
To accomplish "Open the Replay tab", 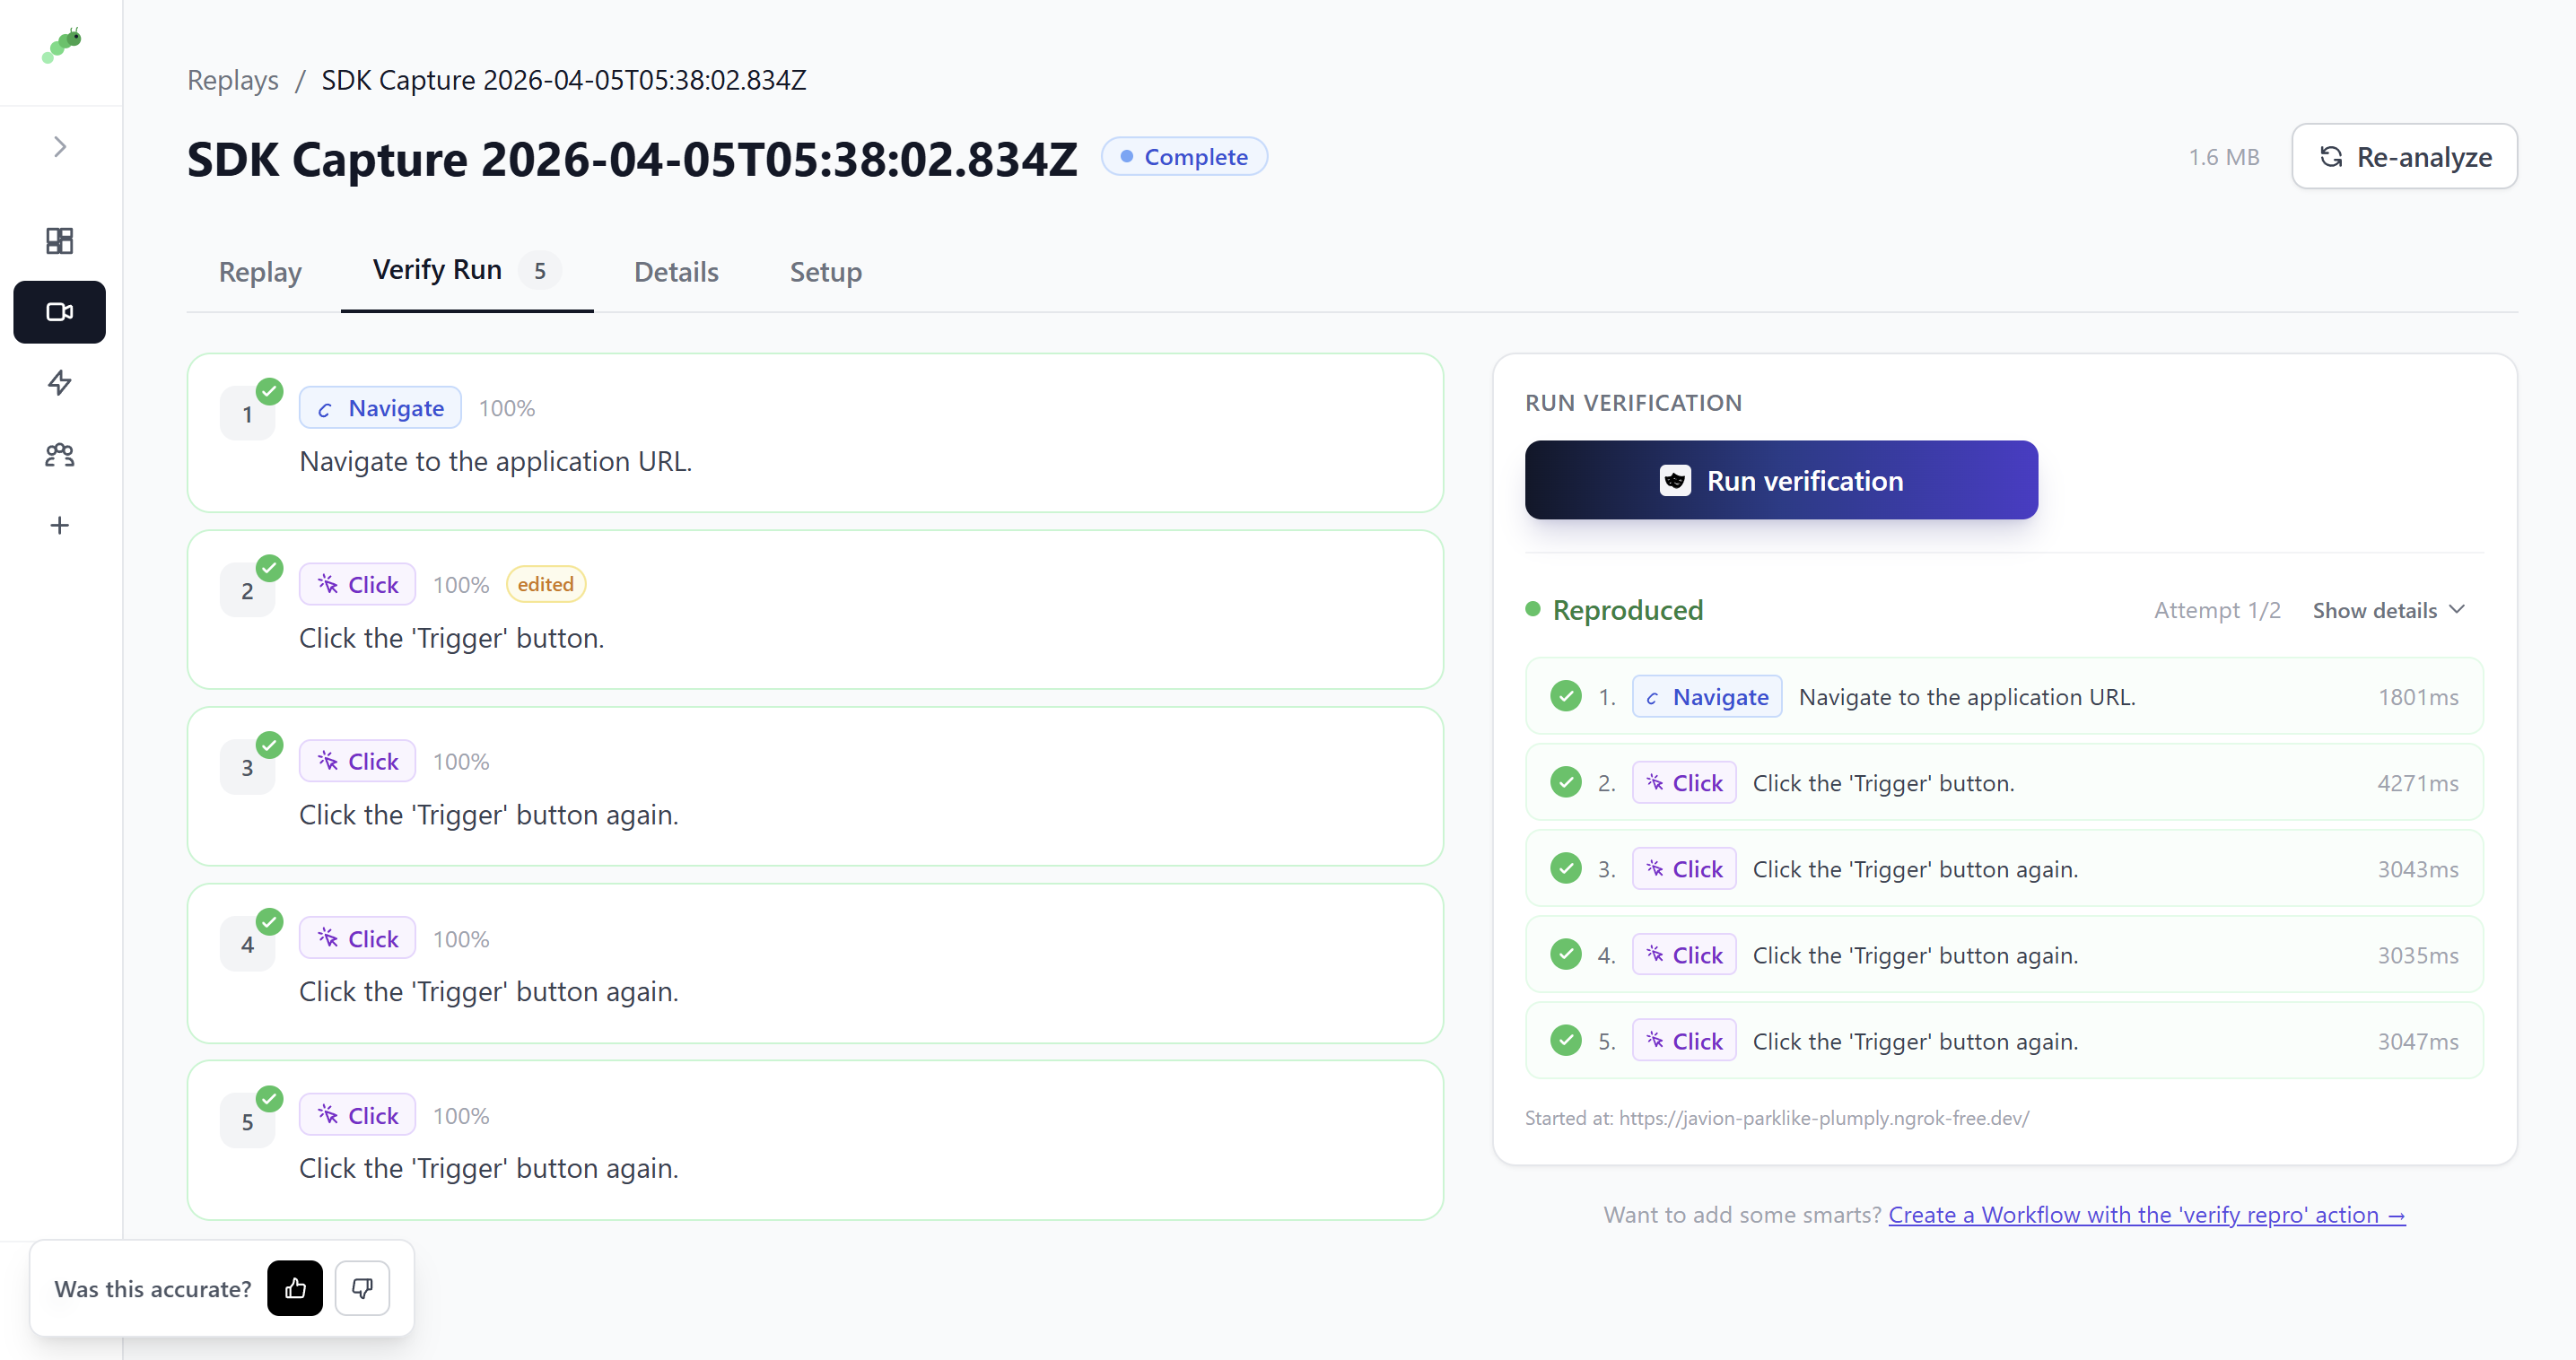I will click(260, 272).
